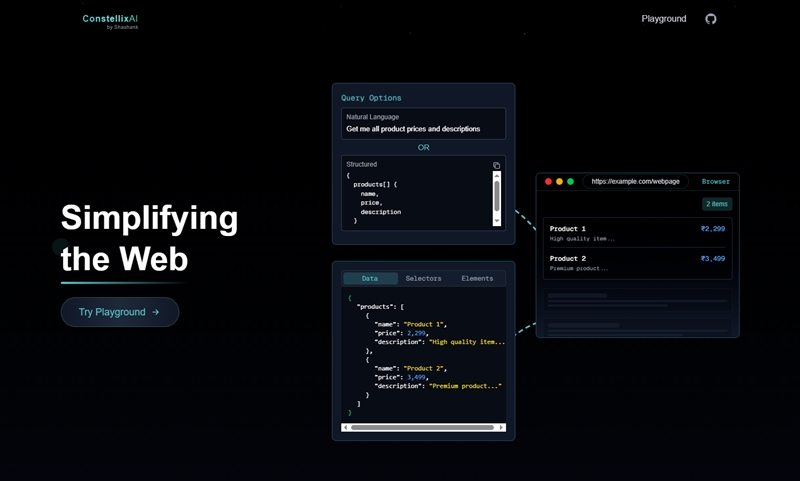Click the example.com URL address bar
This screenshot has width=800, height=481.
click(x=635, y=181)
